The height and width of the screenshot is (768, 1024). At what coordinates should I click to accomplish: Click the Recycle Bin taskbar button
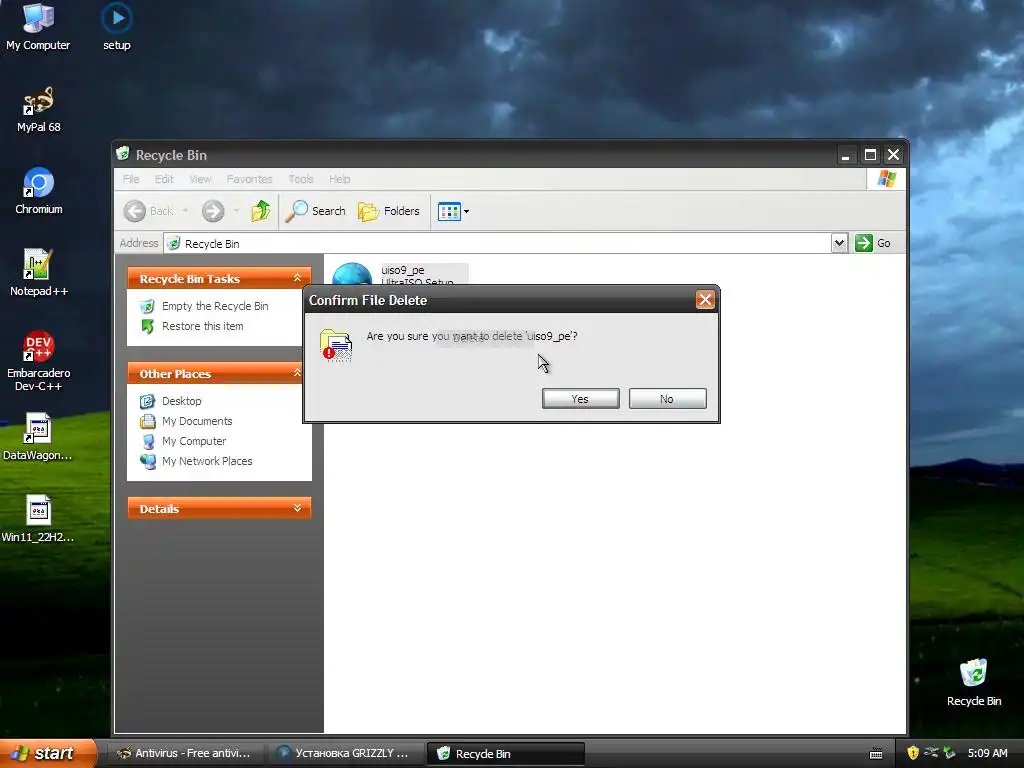[505, 754]
